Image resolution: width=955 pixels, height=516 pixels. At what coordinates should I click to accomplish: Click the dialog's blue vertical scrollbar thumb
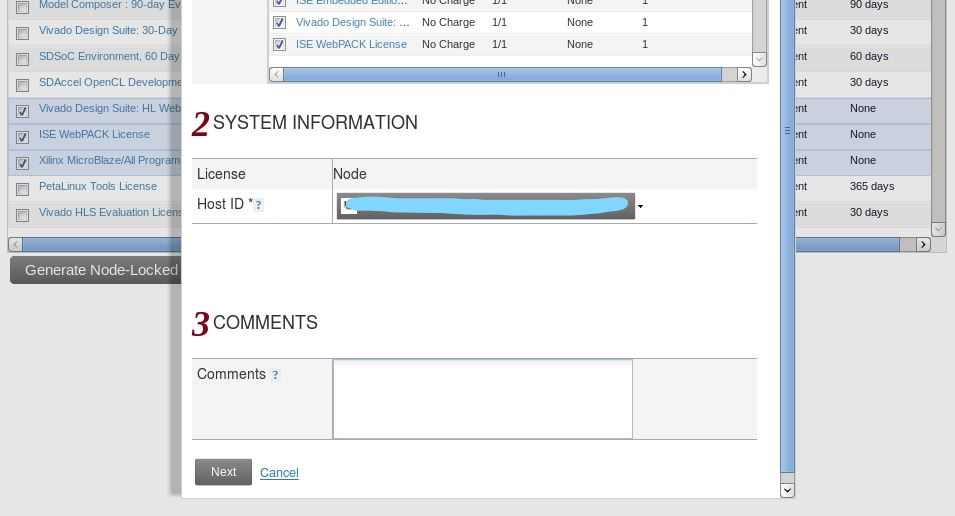pyautogui.click(x=788, y=236)
